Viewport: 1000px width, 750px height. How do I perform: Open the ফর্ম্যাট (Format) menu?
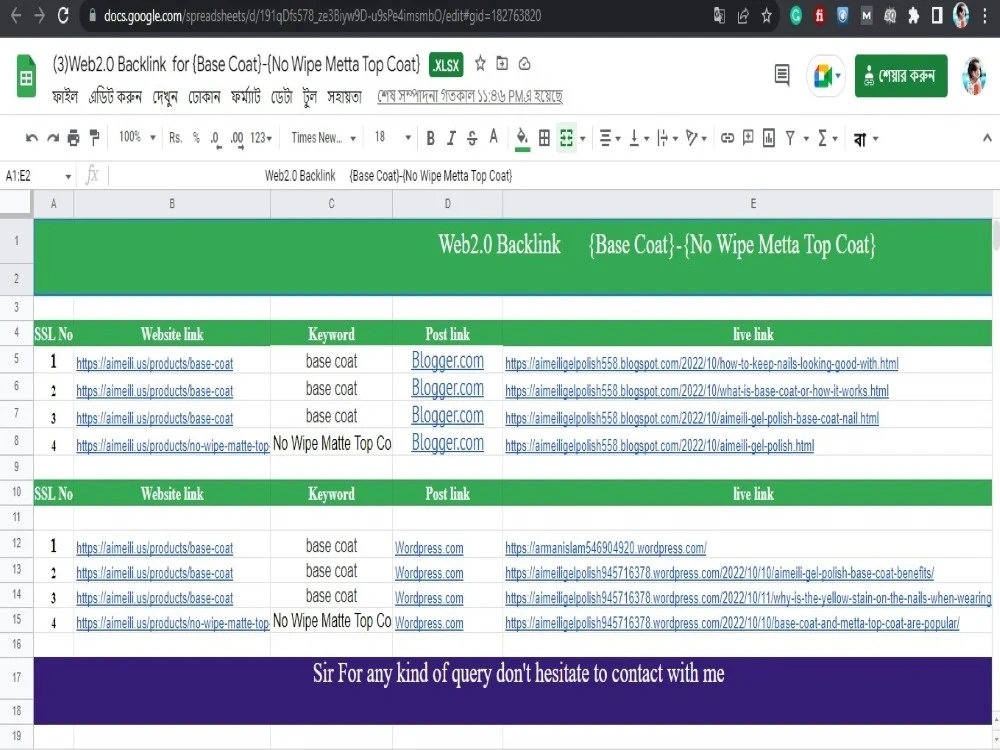246,96
